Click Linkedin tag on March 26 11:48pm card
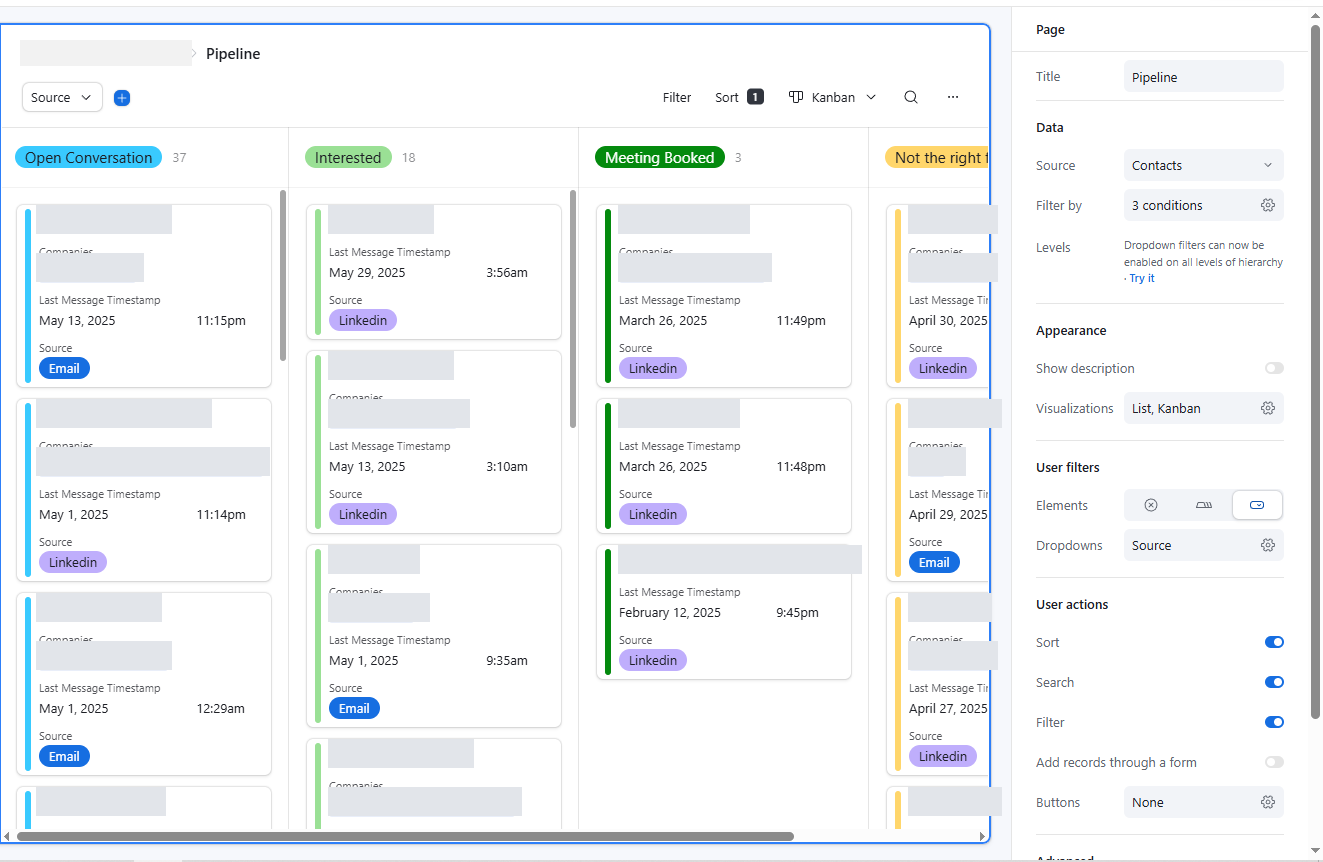 click(653, 514)
